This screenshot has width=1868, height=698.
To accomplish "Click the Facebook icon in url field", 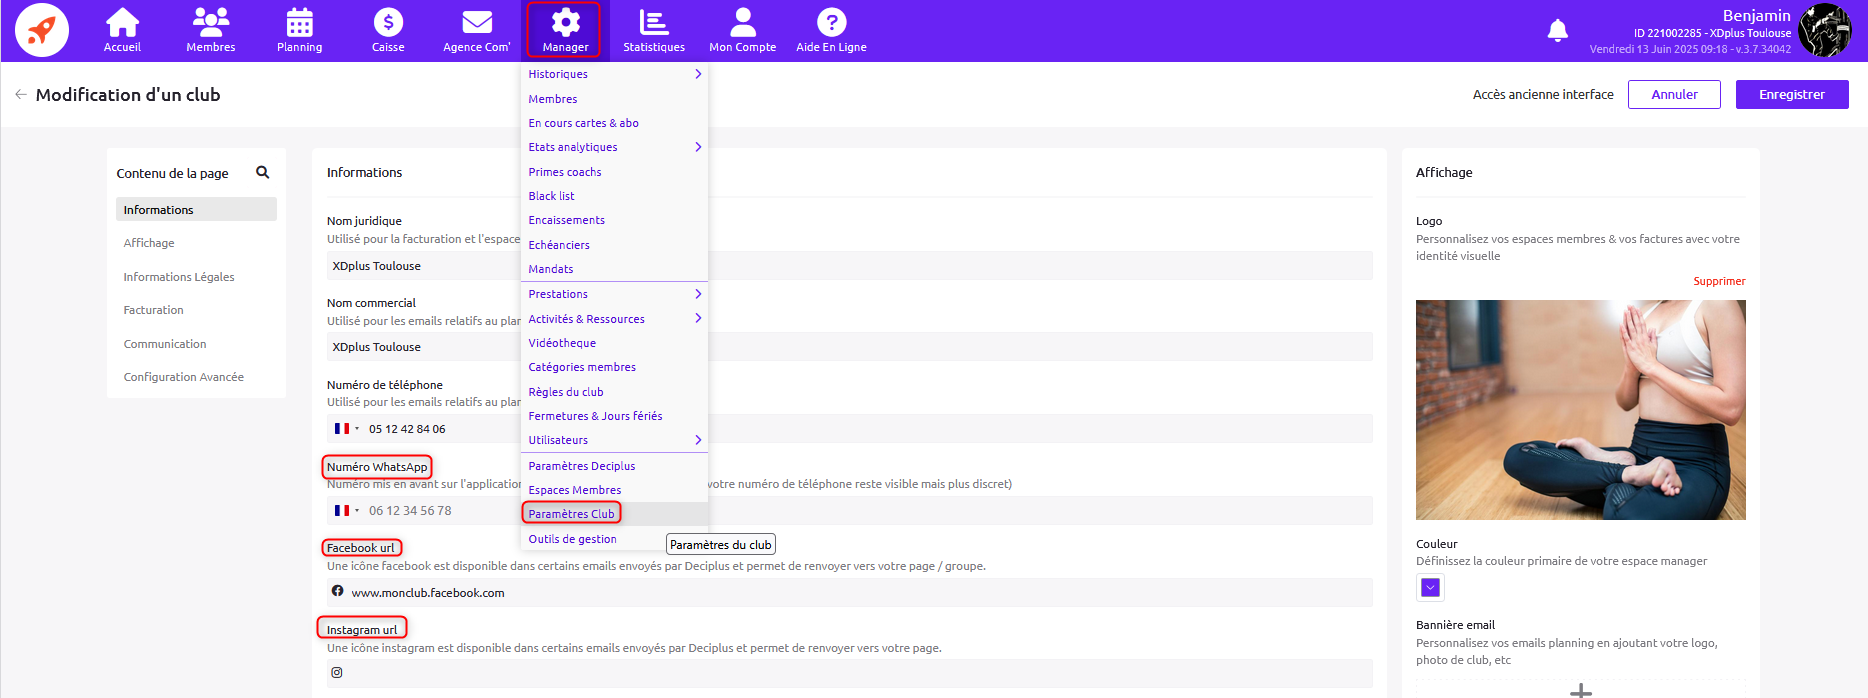I will click(x=338, y=591).
